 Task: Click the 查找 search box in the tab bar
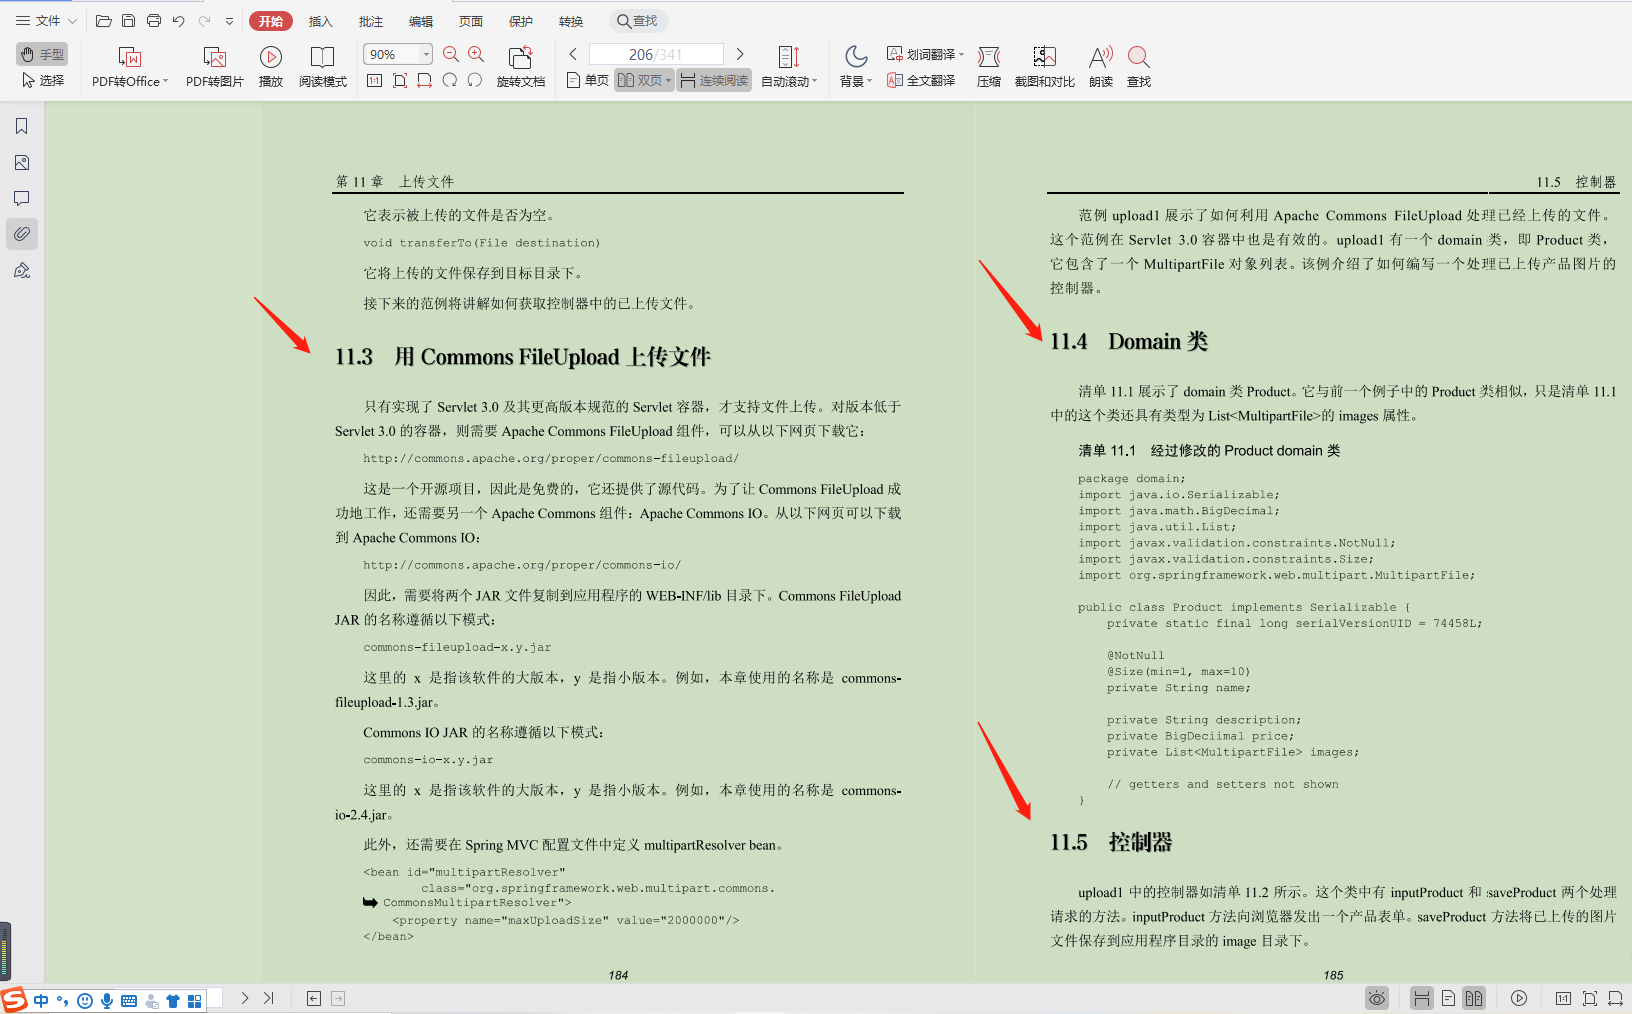tap(637, 21)
